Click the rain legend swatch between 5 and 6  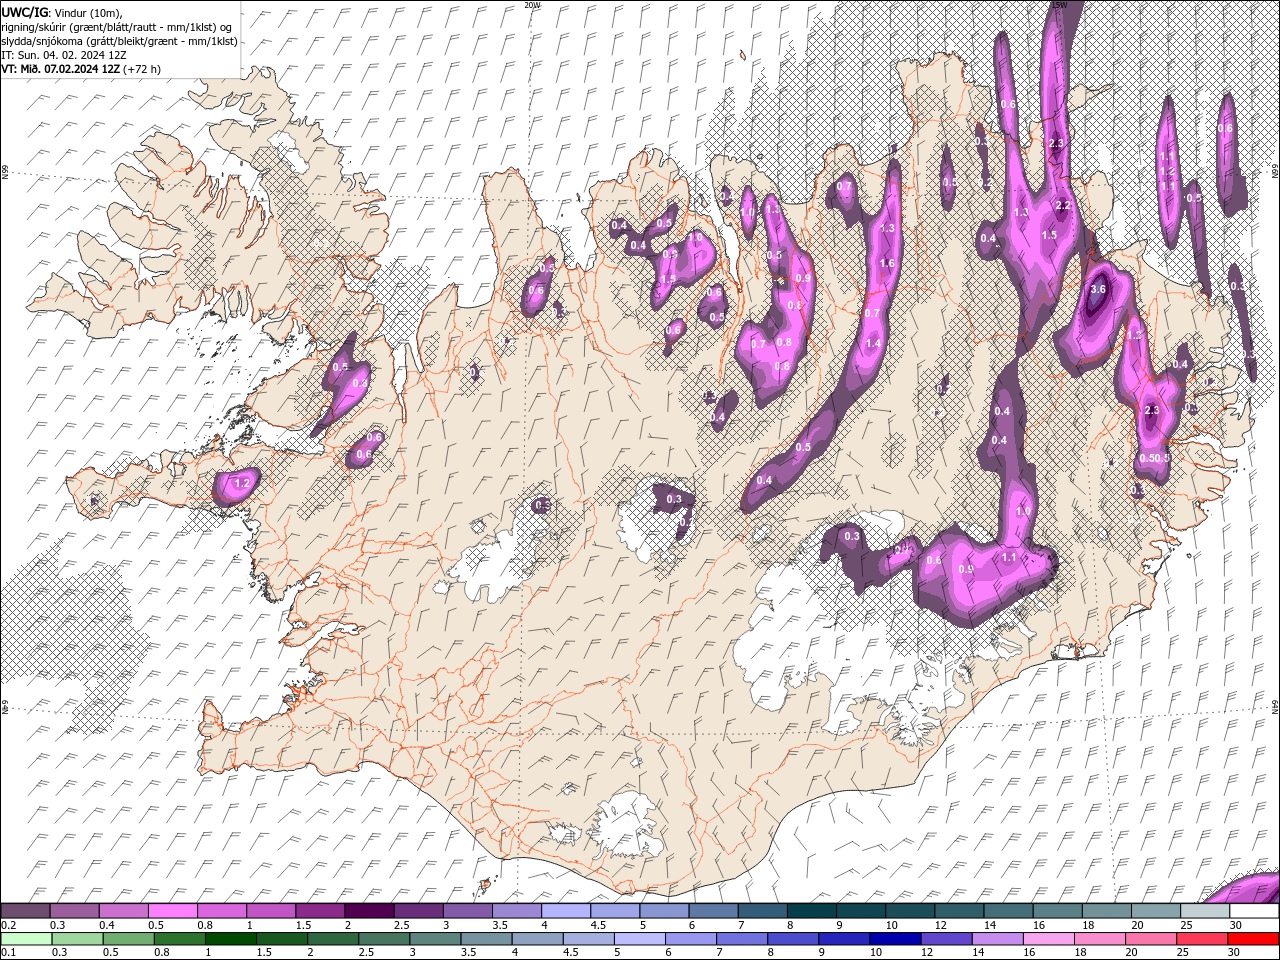pyautogui.click(x=638, y=939)
